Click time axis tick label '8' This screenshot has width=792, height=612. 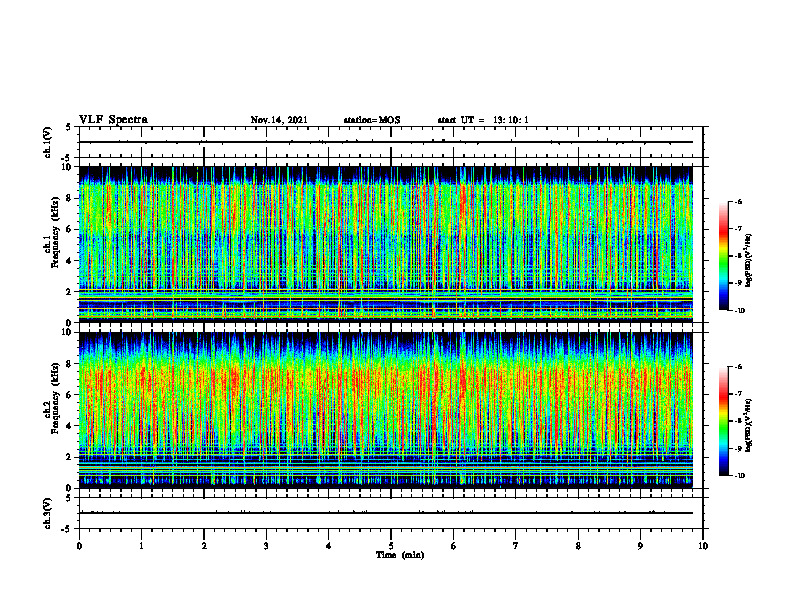[x=578, y=546]
